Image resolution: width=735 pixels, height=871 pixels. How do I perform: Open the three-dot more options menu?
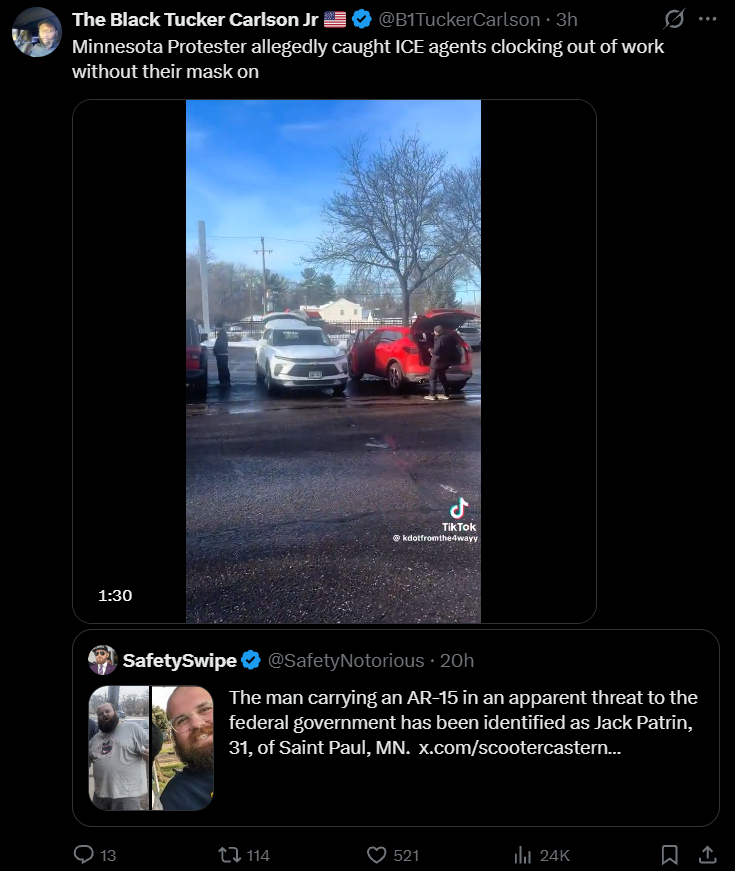tap(707, 19)
